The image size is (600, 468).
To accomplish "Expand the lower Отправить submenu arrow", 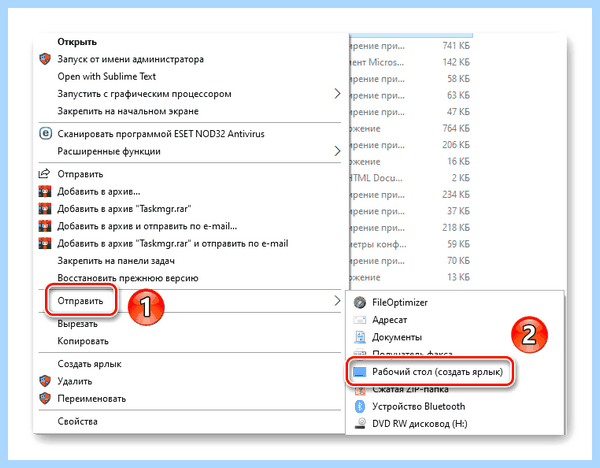I will [337, 301].
